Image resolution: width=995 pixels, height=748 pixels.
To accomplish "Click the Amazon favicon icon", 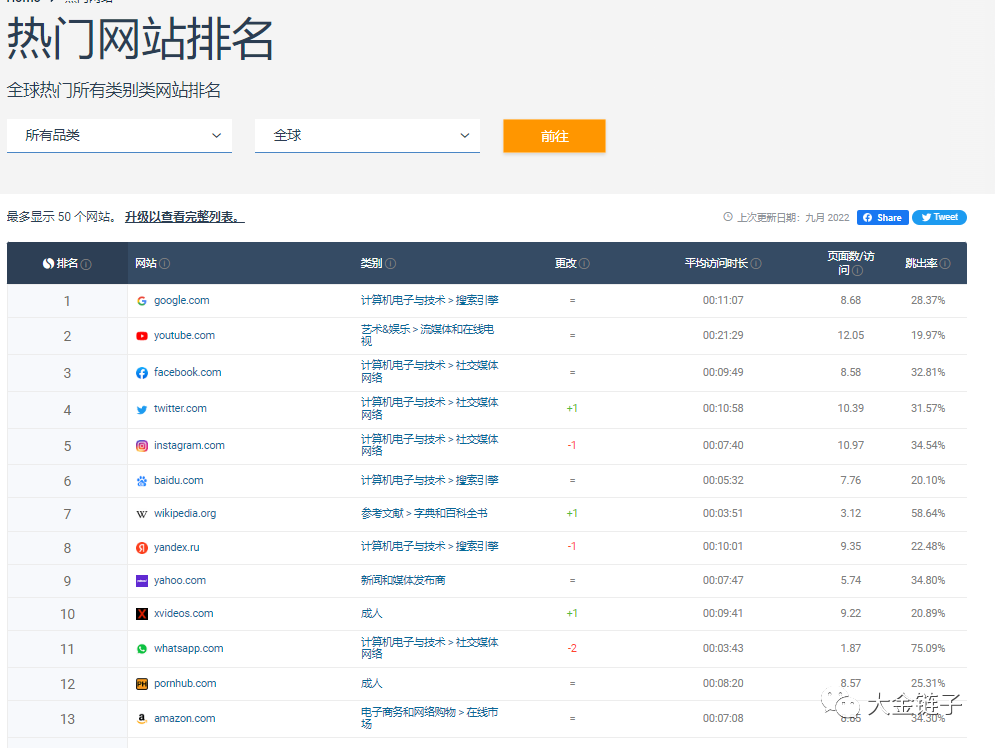I will (142, 719).
